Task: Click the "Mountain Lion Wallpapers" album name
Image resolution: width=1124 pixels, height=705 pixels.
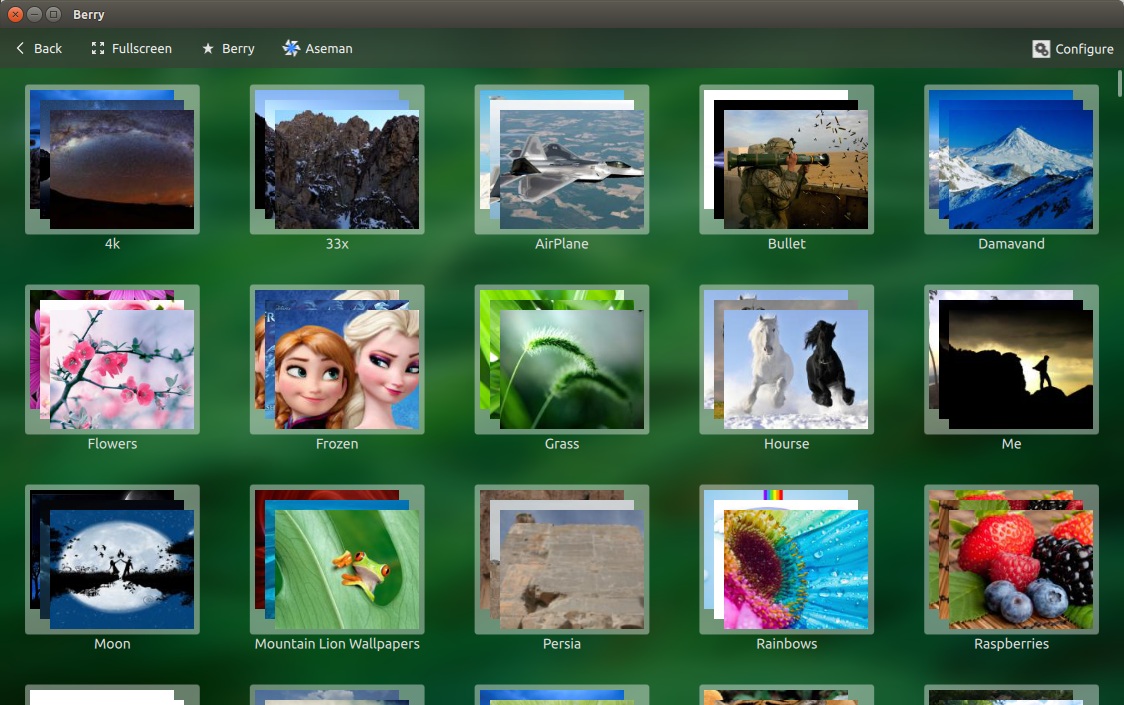Action: point(337,644)
